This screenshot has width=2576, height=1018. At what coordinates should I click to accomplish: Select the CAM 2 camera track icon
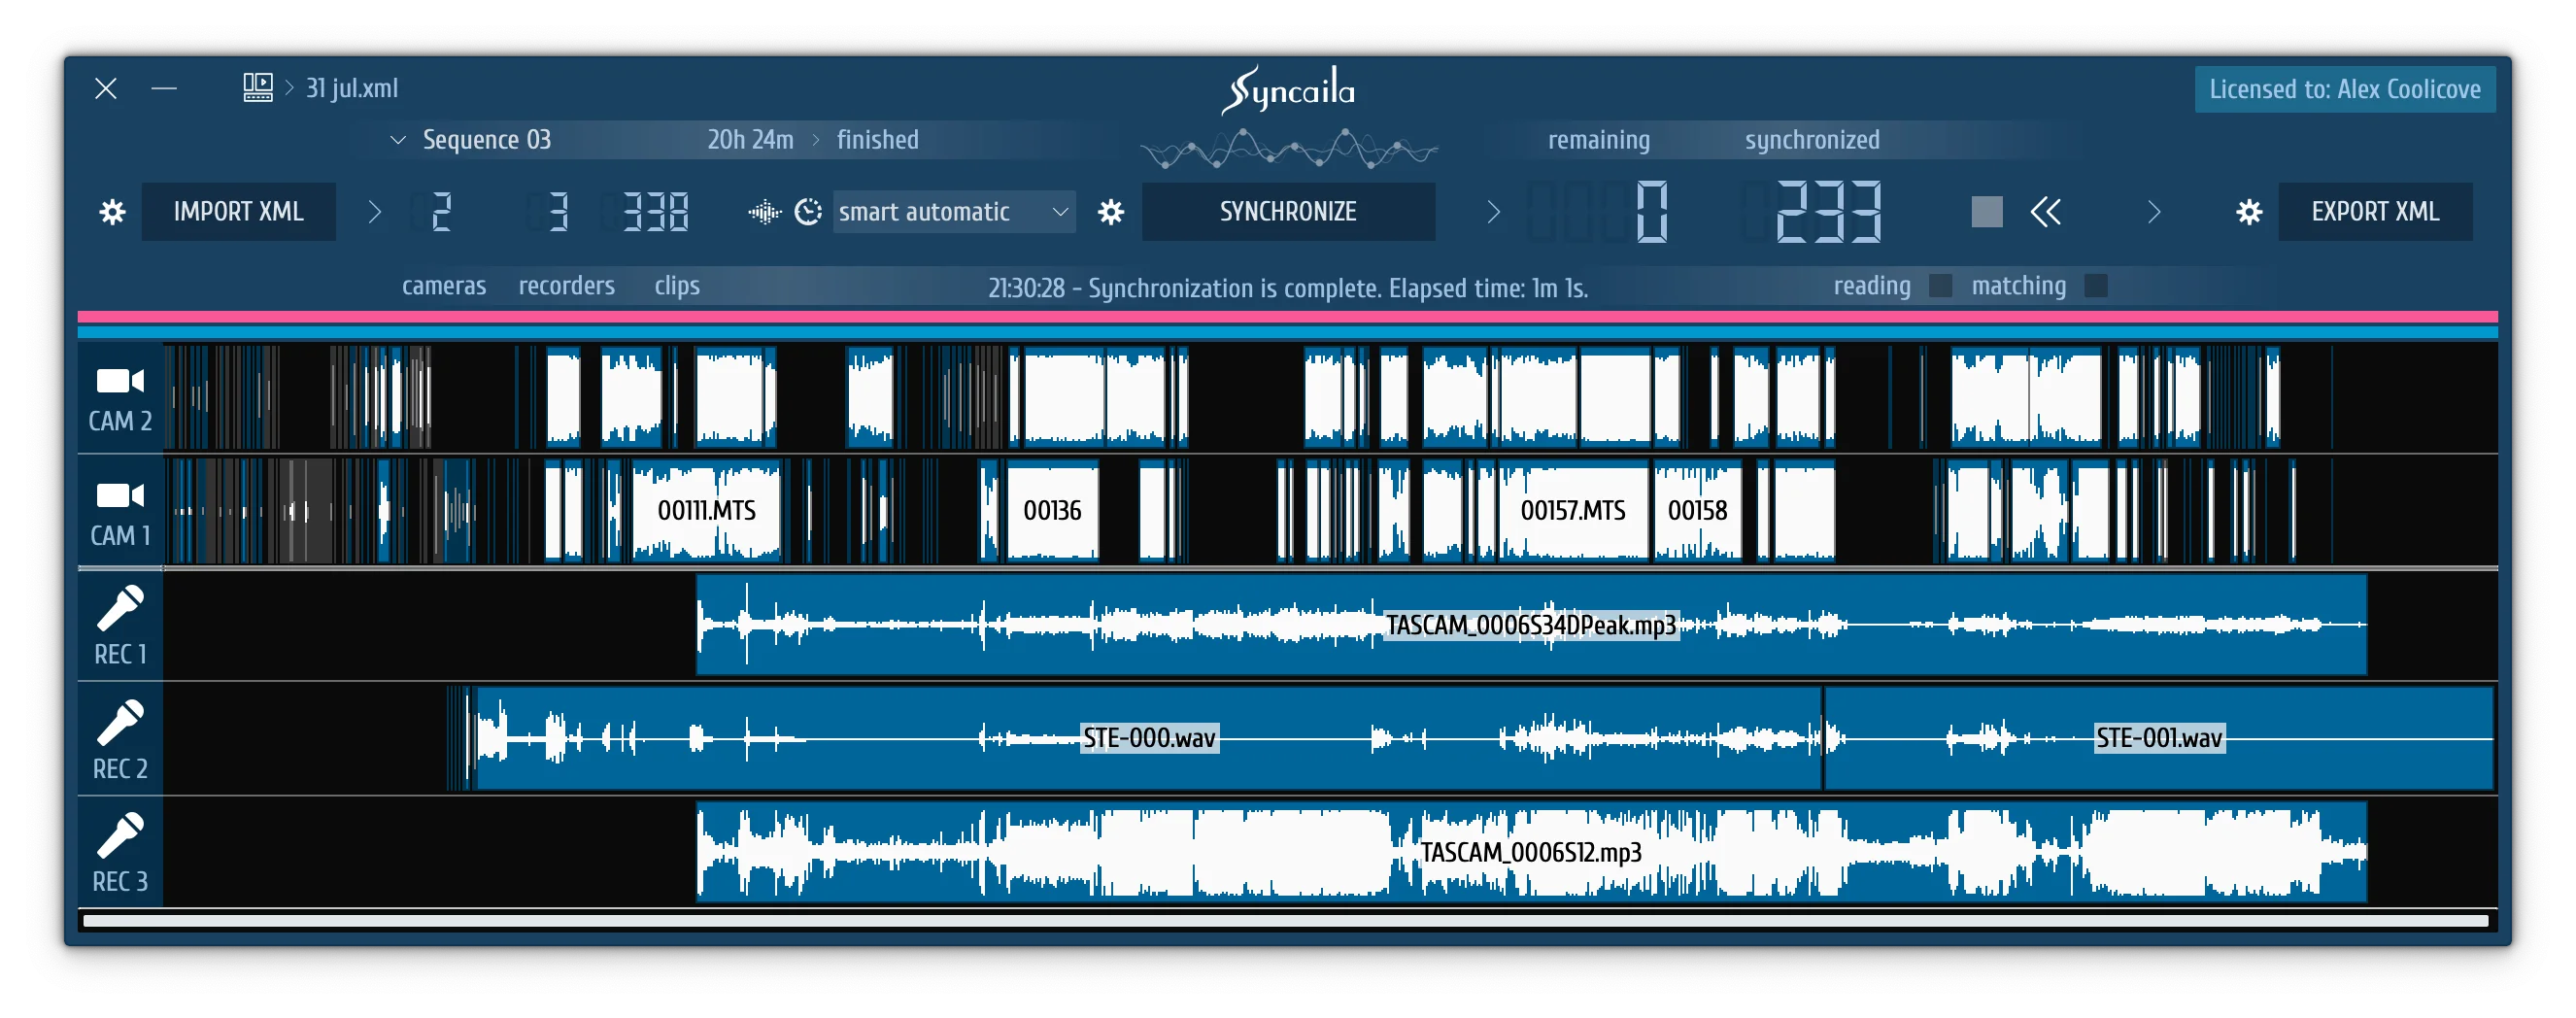pyautogui.click(x=120, y=382)
